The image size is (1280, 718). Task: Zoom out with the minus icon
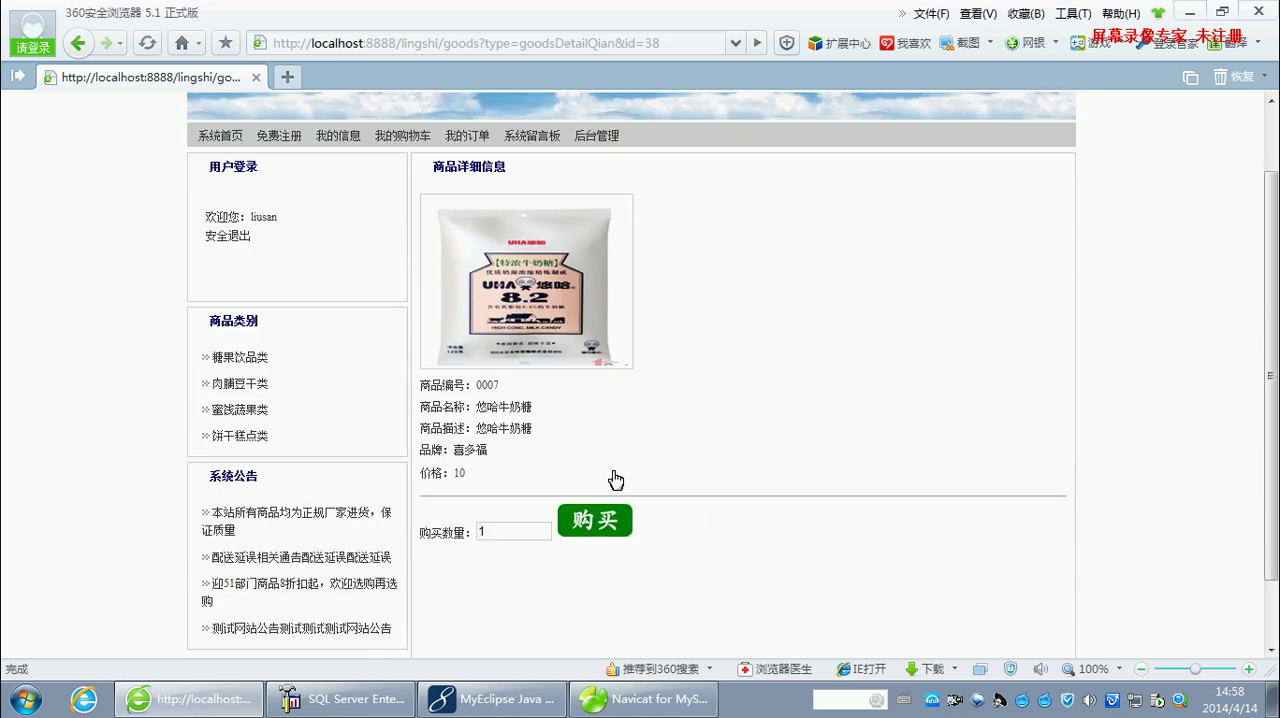[1141, 669]
